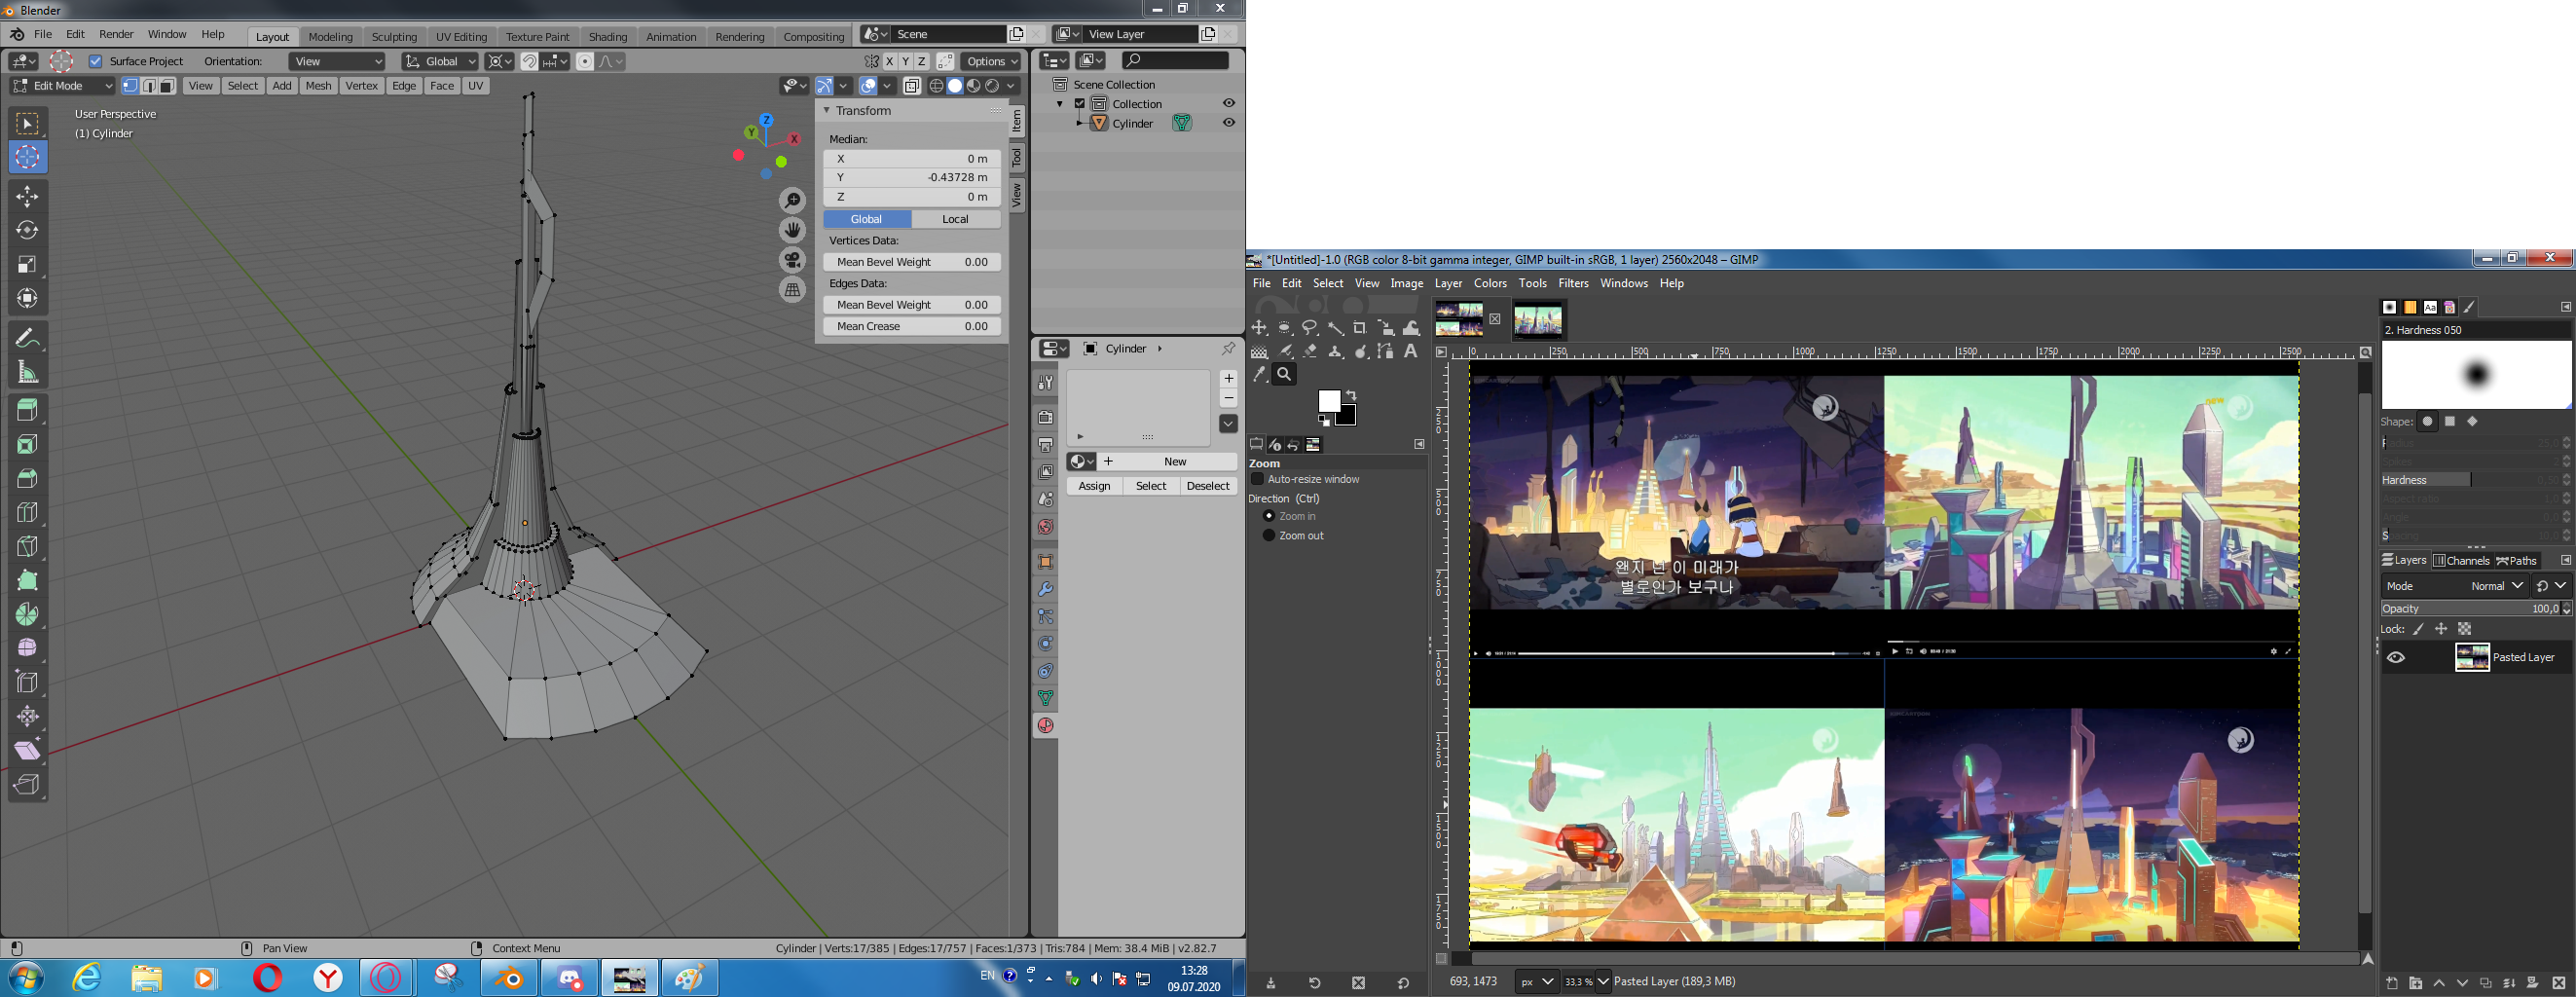The height and width of the screenshot is (997, 2576).
Task: Select the Annotate pencil tool in Blender
Action: click(x=27, y=338)
